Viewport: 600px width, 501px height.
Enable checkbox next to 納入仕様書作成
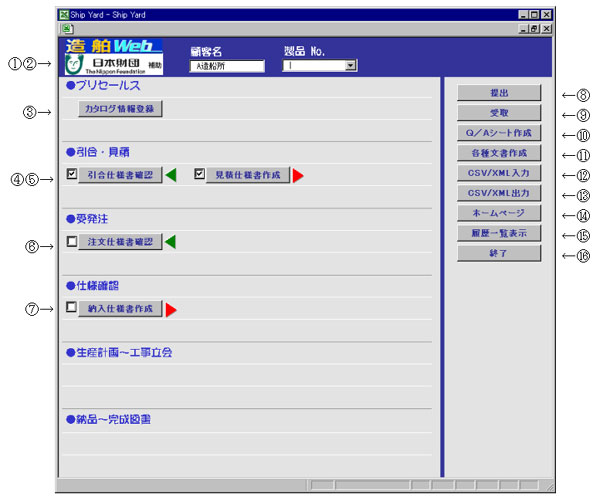[x=71, y=307]
